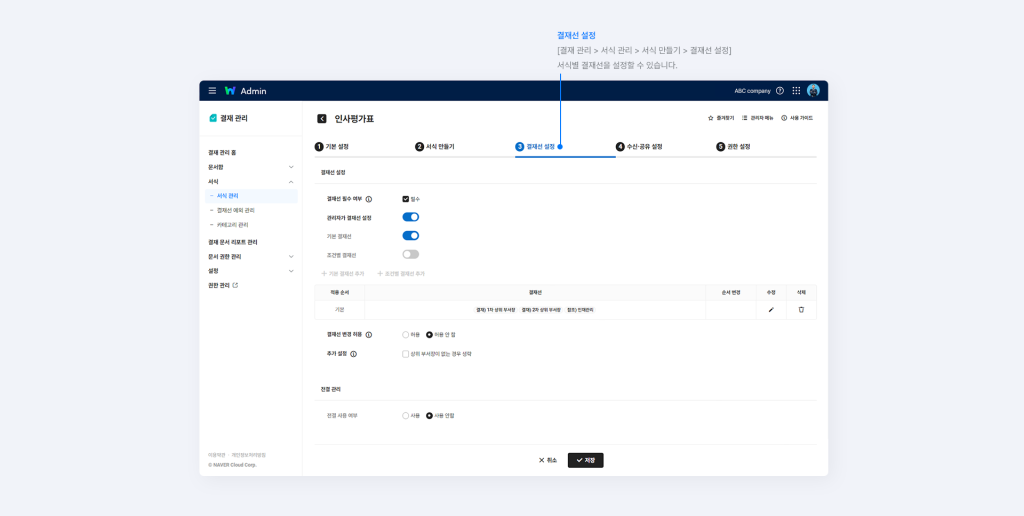Click '결재) 2차 상위 부서장' chip

coord(541,310)
